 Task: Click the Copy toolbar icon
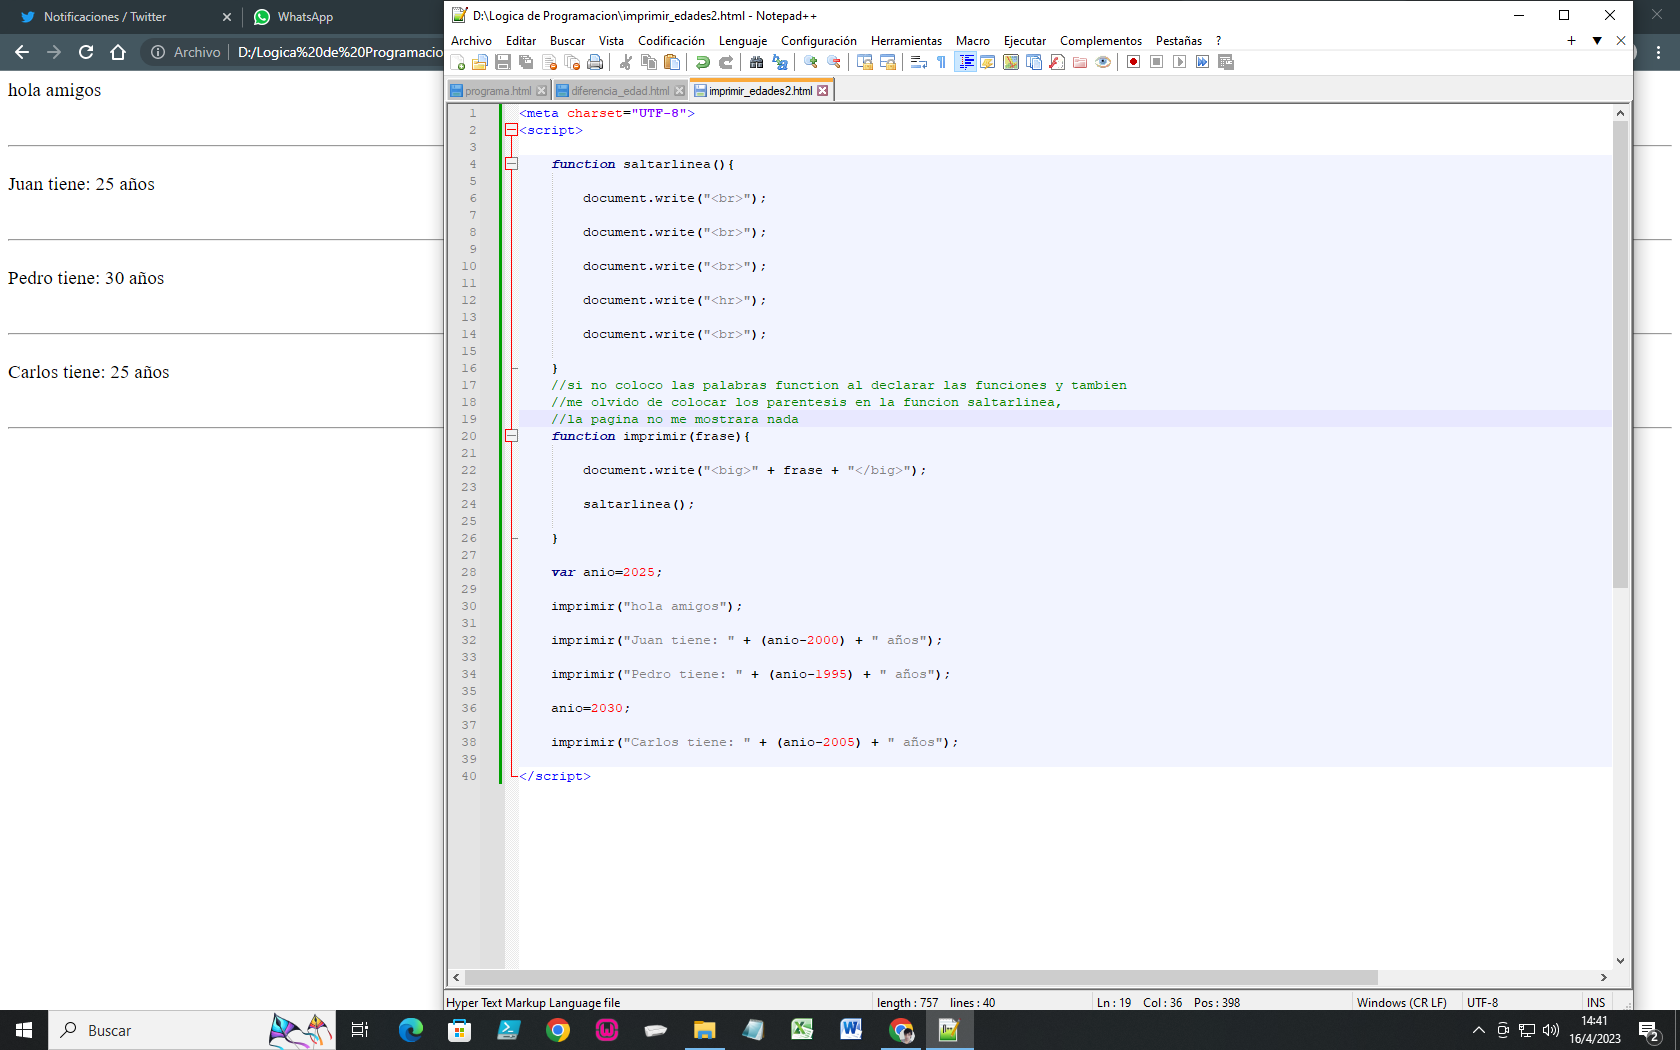649,62
